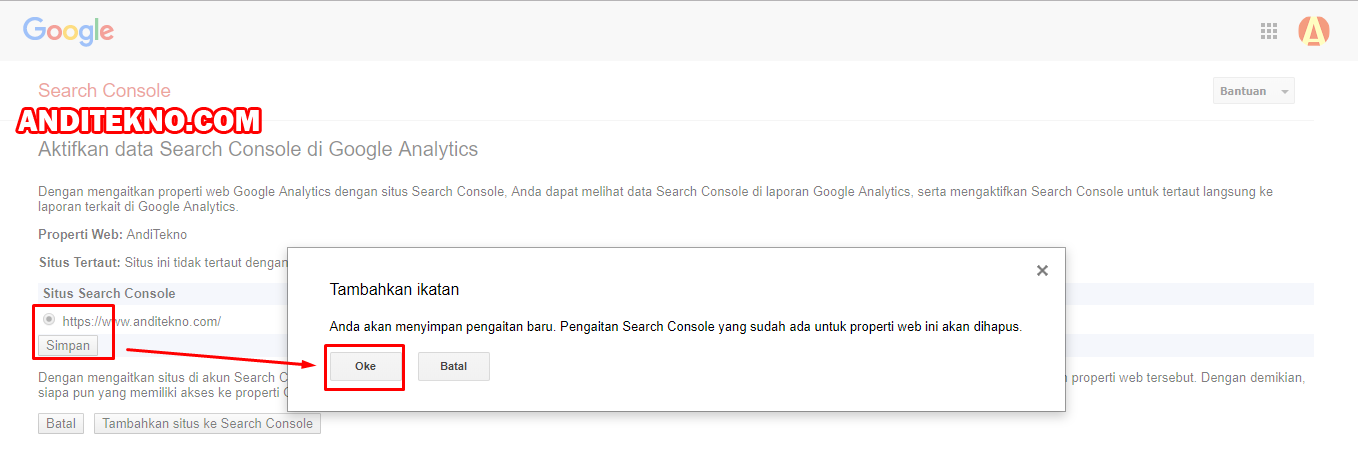Click the Aktifkan data Search Console heading
Screen dimensions: 1358x463
(x=258, y=150)
